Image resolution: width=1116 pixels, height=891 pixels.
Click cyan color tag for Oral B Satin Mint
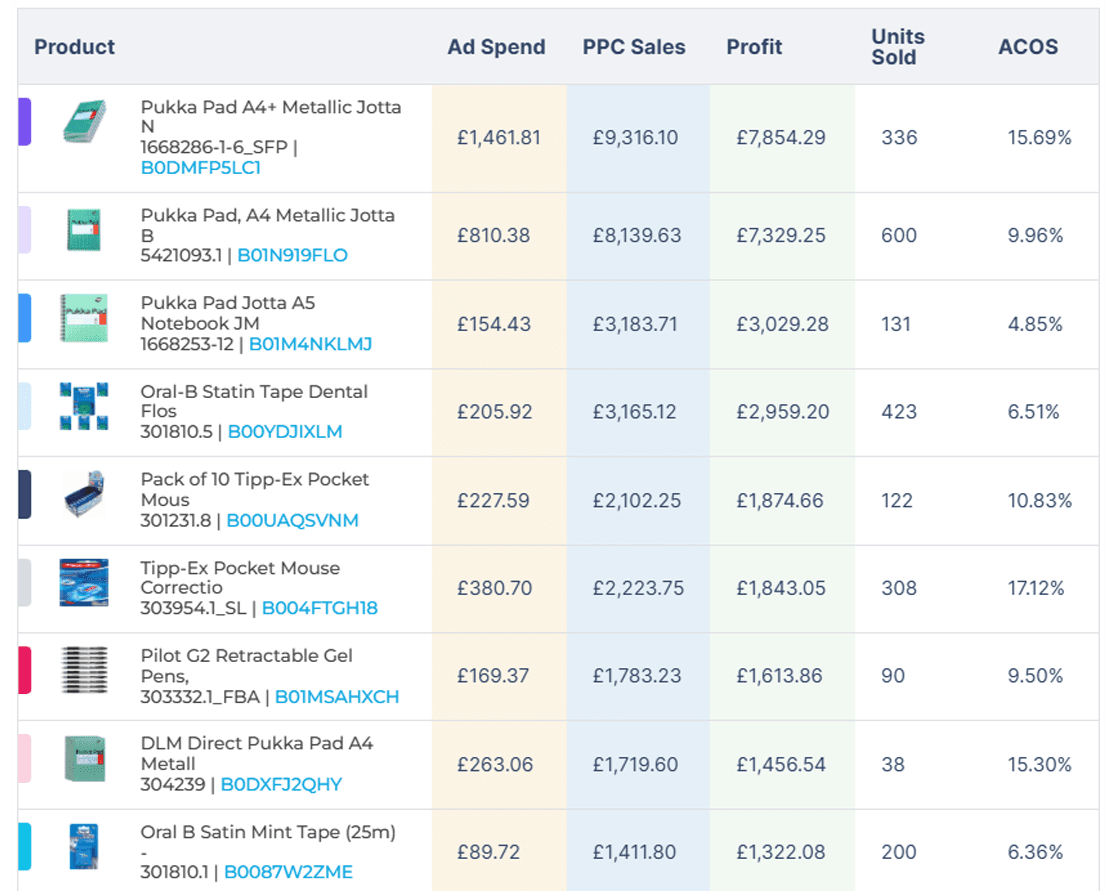coord(24,846)
